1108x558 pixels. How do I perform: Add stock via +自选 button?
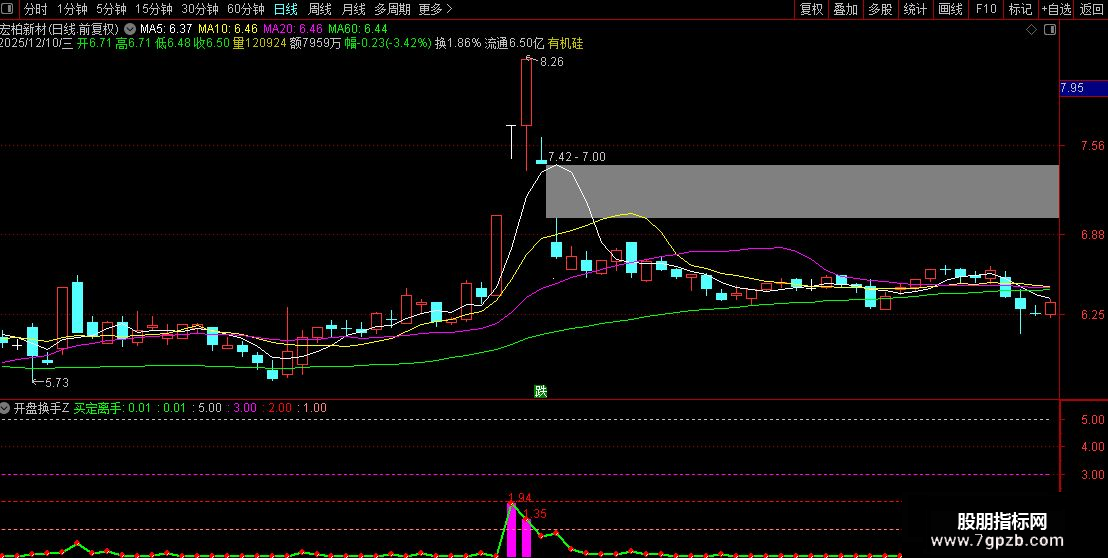click(1056, 9)
